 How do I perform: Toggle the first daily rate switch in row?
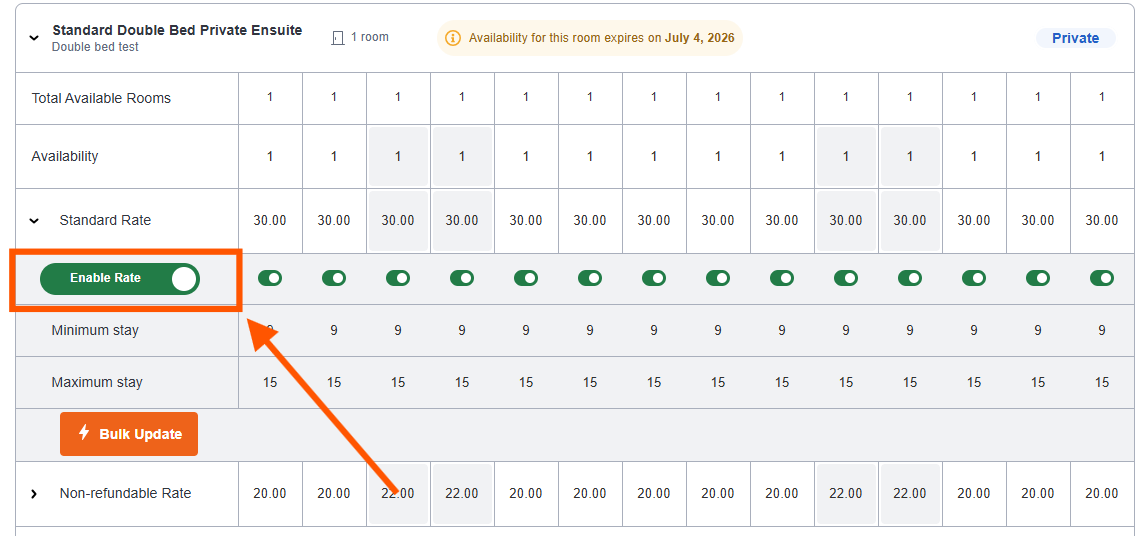point(270,278)
